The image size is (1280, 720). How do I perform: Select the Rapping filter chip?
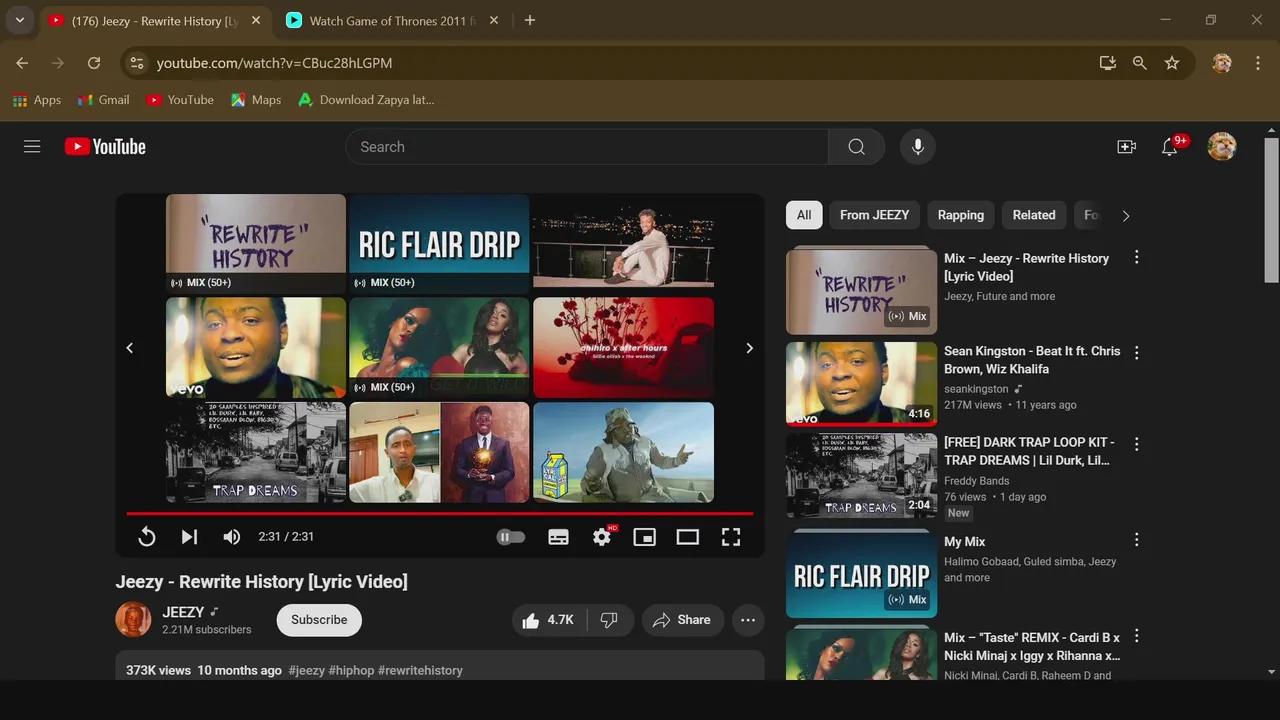coord(960,215)
